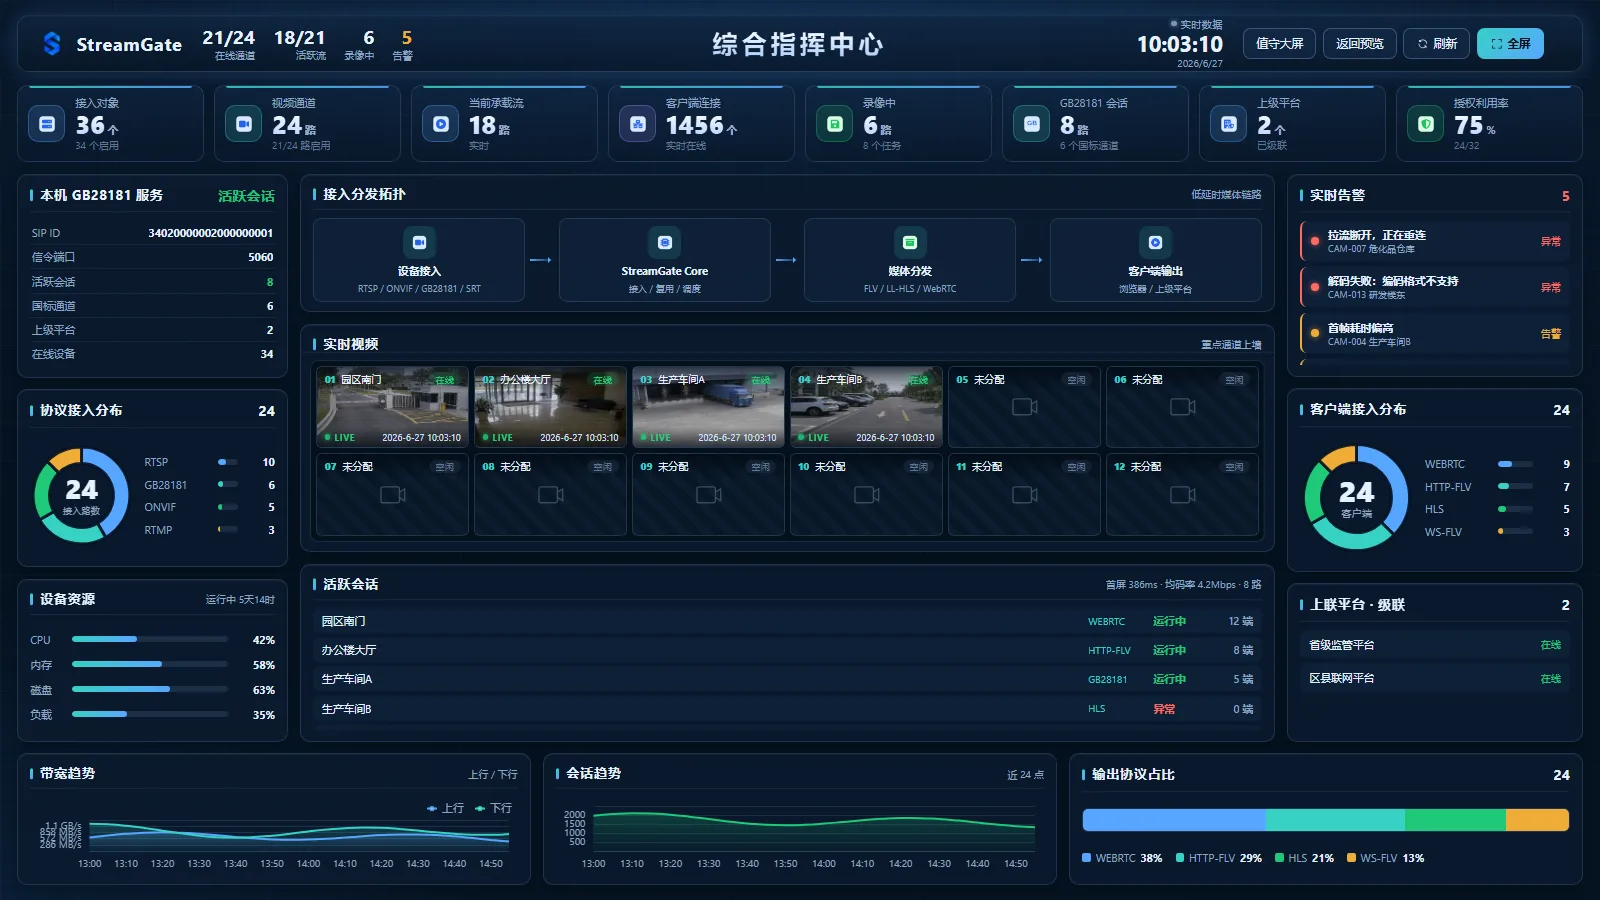Click the 上行 legend in 带宽趋势

445,808
